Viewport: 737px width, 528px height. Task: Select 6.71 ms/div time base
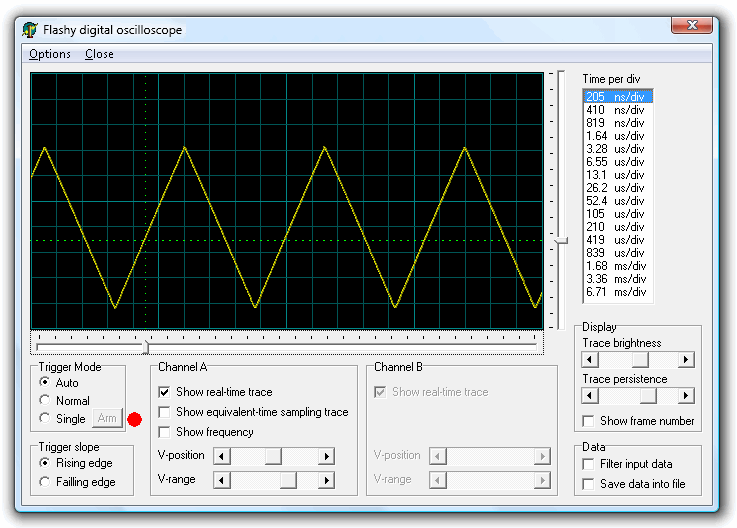click(618, 292)
